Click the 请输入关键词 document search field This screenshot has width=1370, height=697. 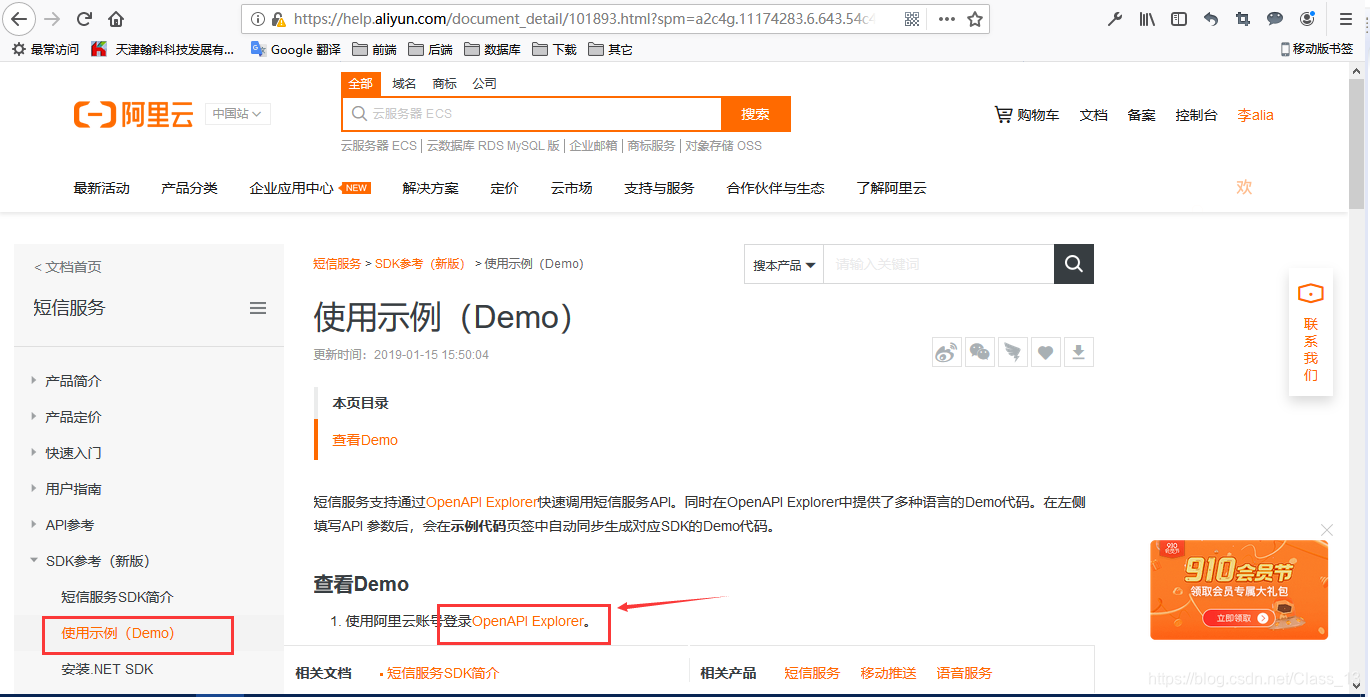point(938,265)
